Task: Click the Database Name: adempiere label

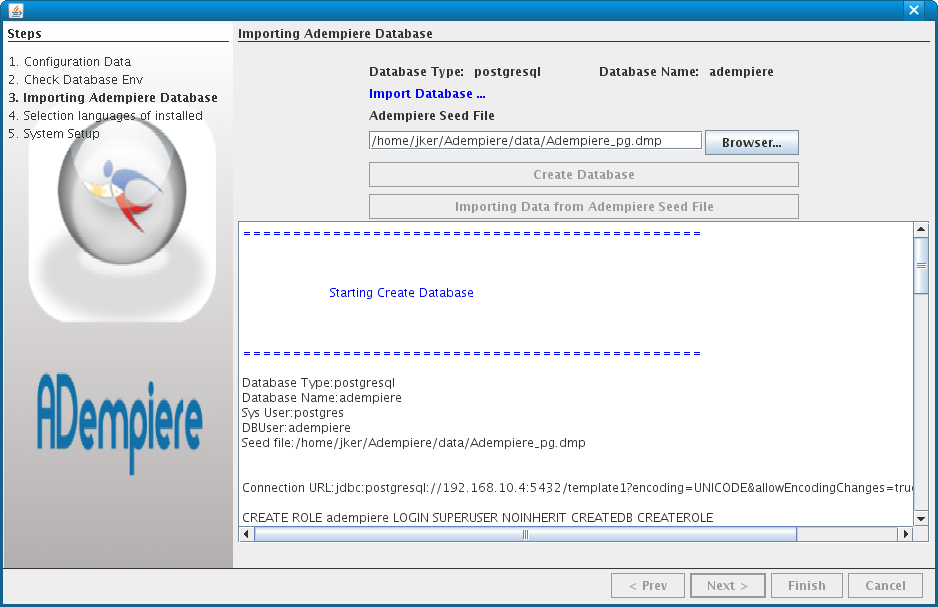Action: pyautogui.click(x=686, y=72)
